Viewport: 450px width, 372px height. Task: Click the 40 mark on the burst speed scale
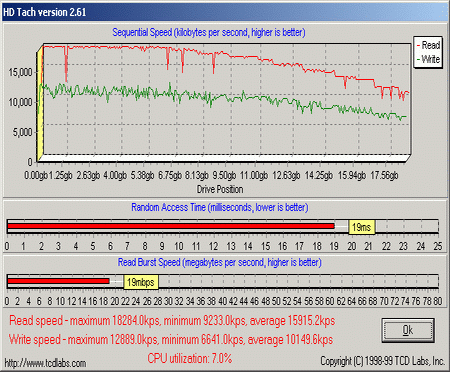(222, 301)
